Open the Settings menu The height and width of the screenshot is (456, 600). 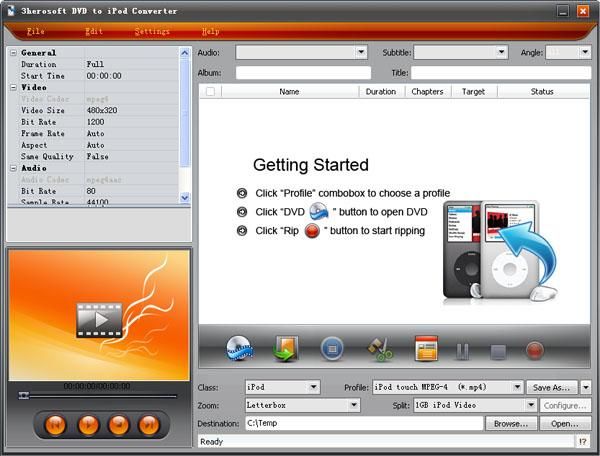[x=152, y=31]
